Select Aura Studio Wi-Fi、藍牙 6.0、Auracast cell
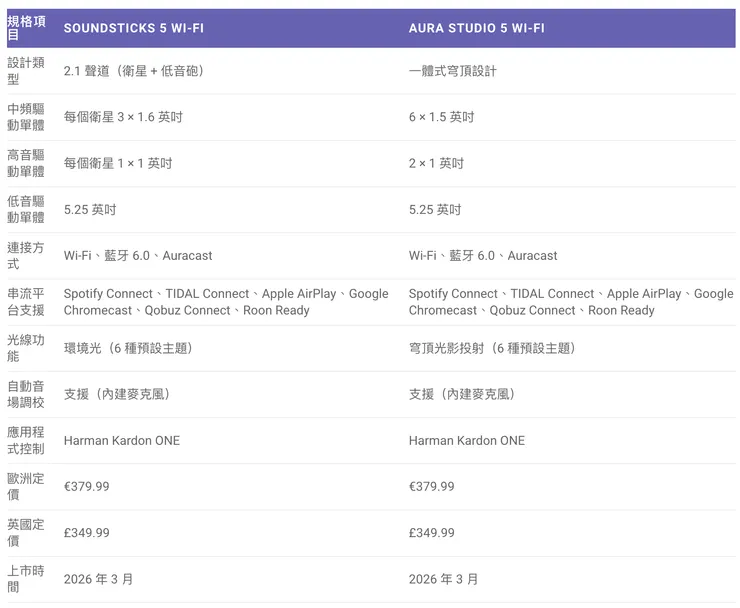Image resolution: width=740 pixels, height=608 pixels. point(483,255)
